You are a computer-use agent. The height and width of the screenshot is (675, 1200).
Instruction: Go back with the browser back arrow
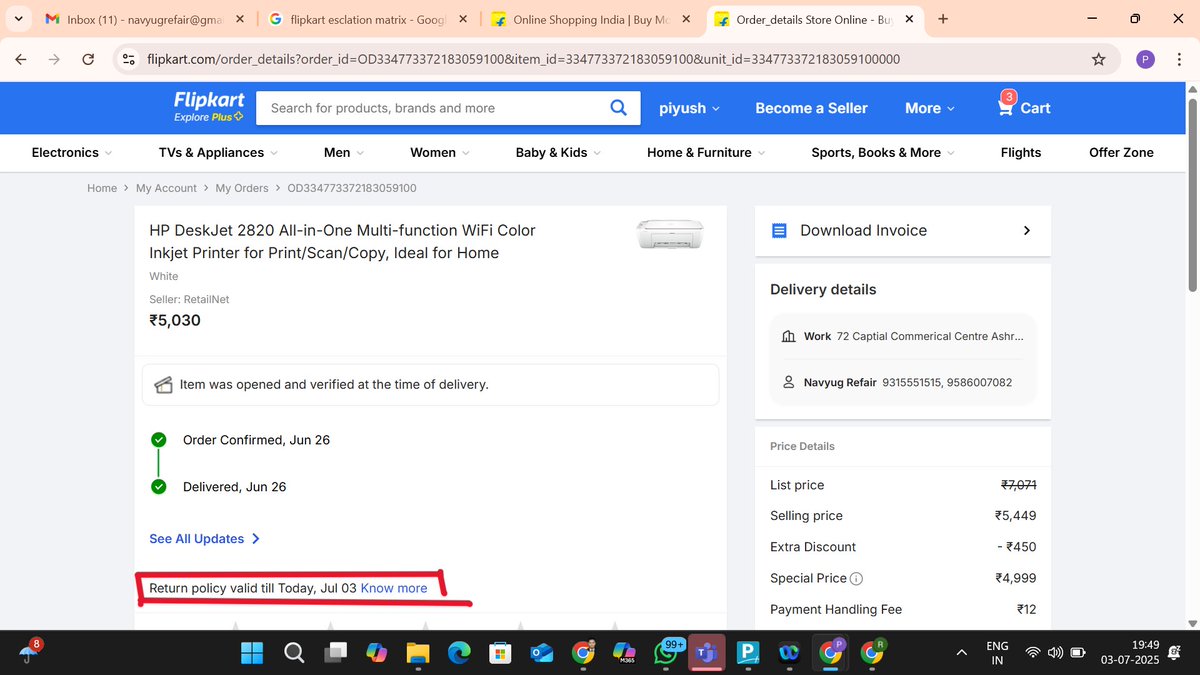[21, 59]
